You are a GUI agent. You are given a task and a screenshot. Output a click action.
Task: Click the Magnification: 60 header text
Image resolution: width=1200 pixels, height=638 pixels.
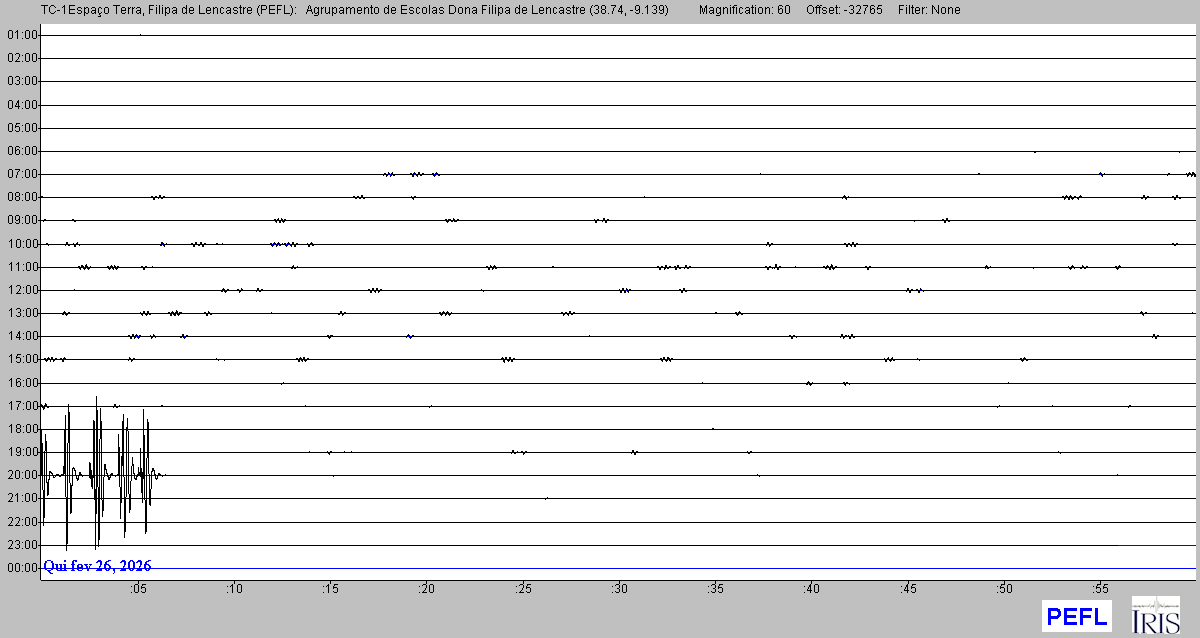[744, 10]
